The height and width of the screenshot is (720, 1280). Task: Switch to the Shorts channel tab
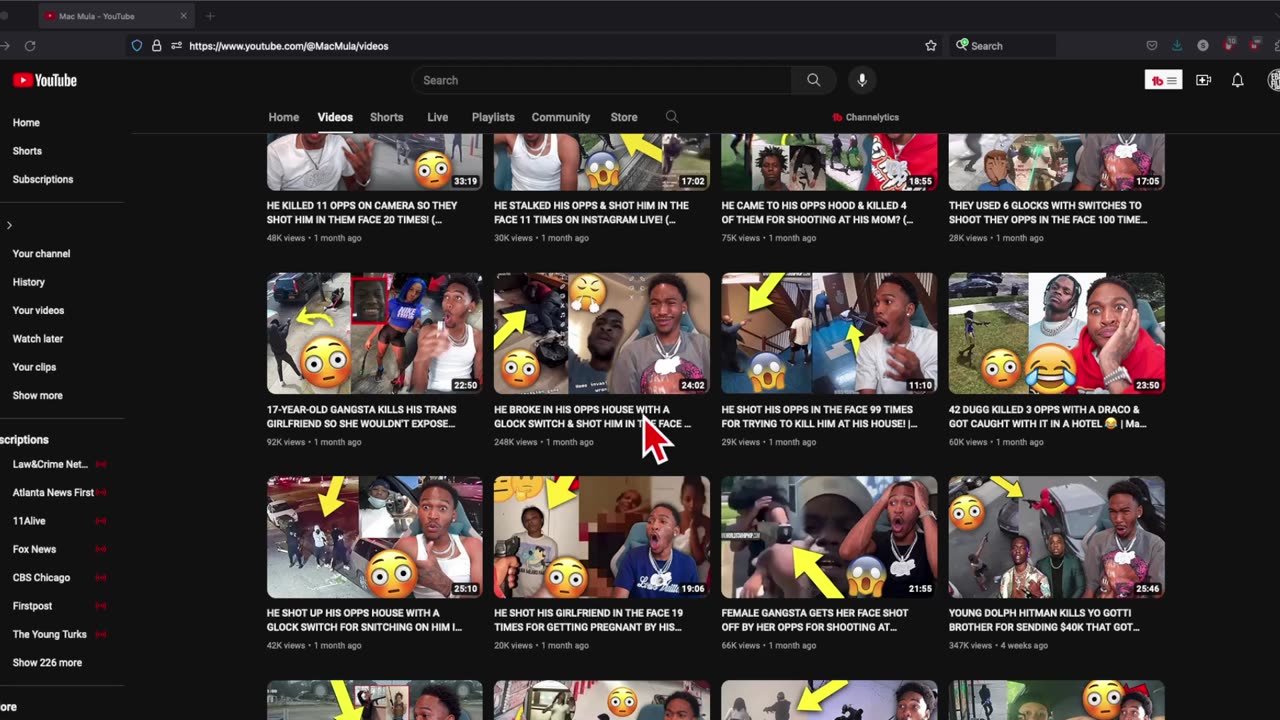[386, 117]
